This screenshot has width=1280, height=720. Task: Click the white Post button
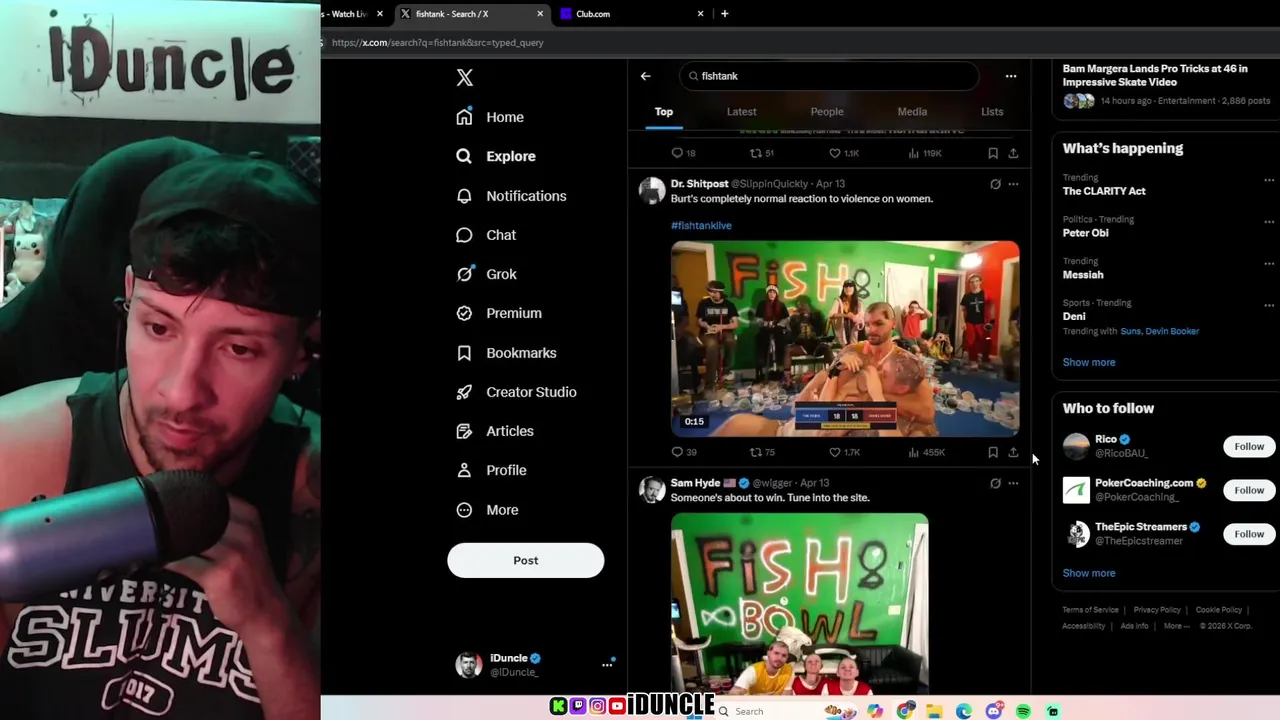pos(525,560)
